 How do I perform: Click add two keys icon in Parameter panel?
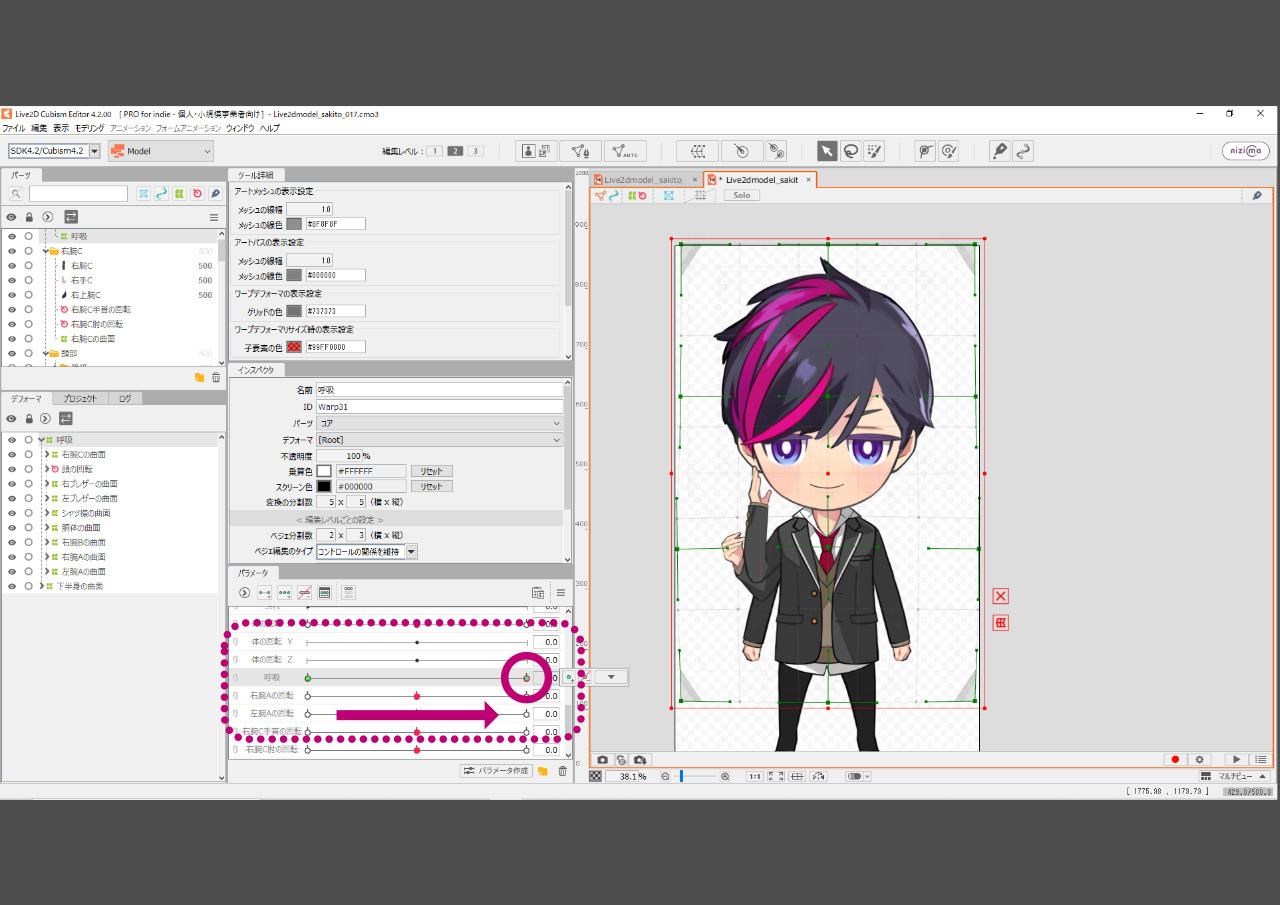pos(265,593)
